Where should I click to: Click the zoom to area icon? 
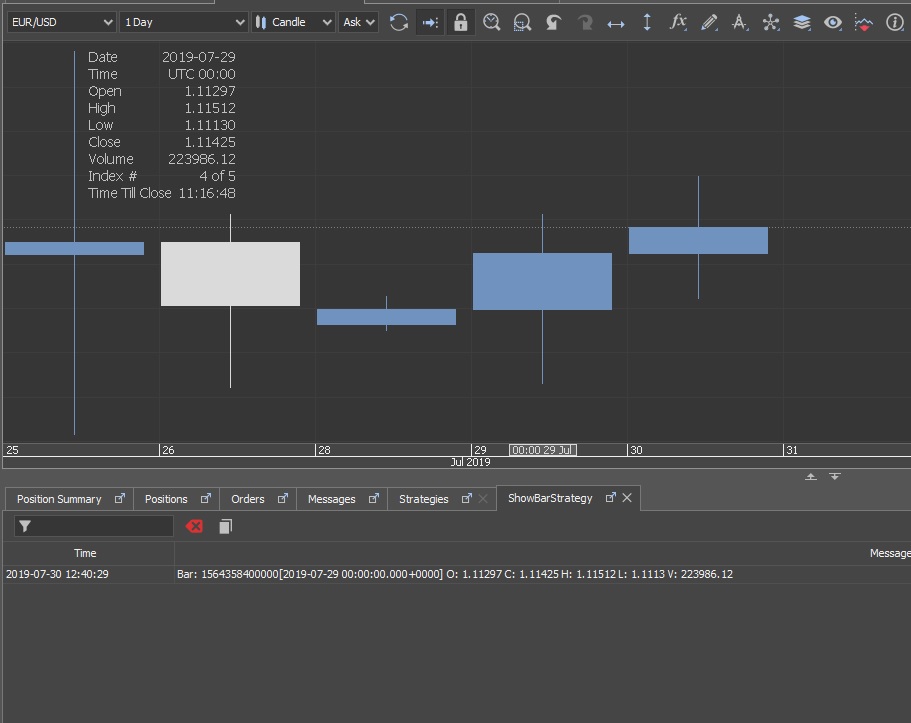click(522, 23)
